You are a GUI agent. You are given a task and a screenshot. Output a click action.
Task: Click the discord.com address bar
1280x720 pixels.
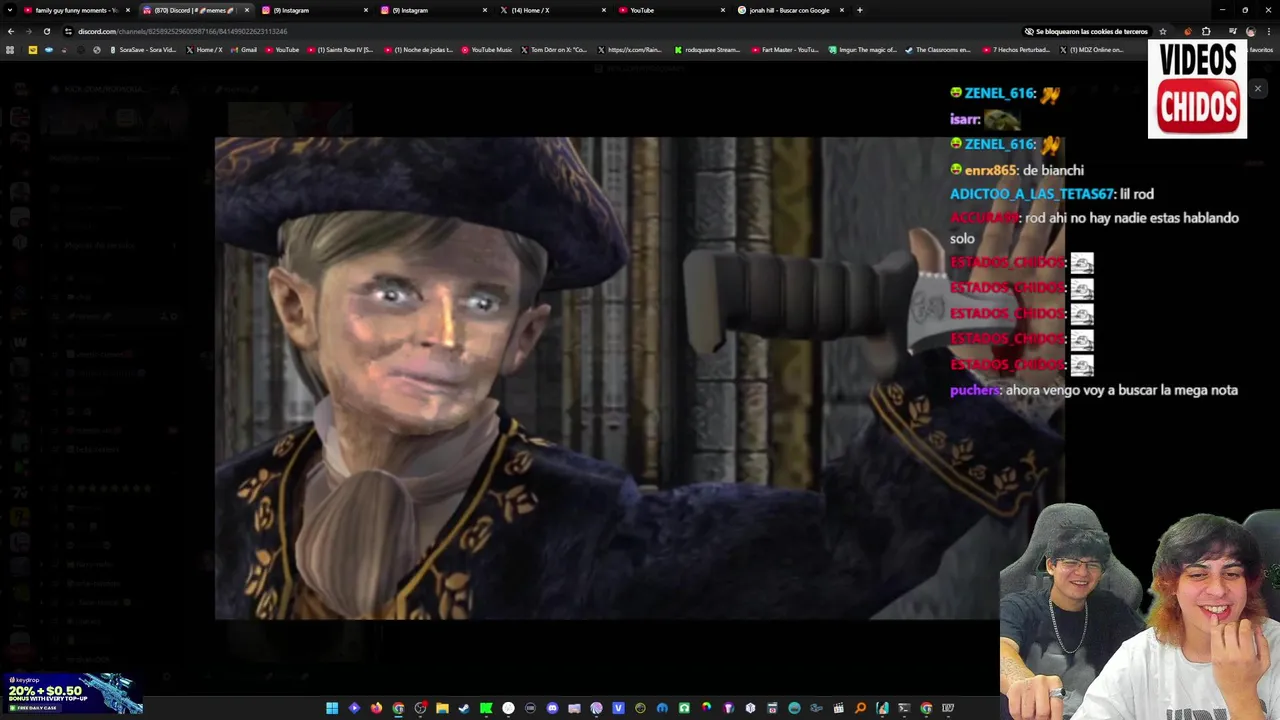(x=540, y=31)
